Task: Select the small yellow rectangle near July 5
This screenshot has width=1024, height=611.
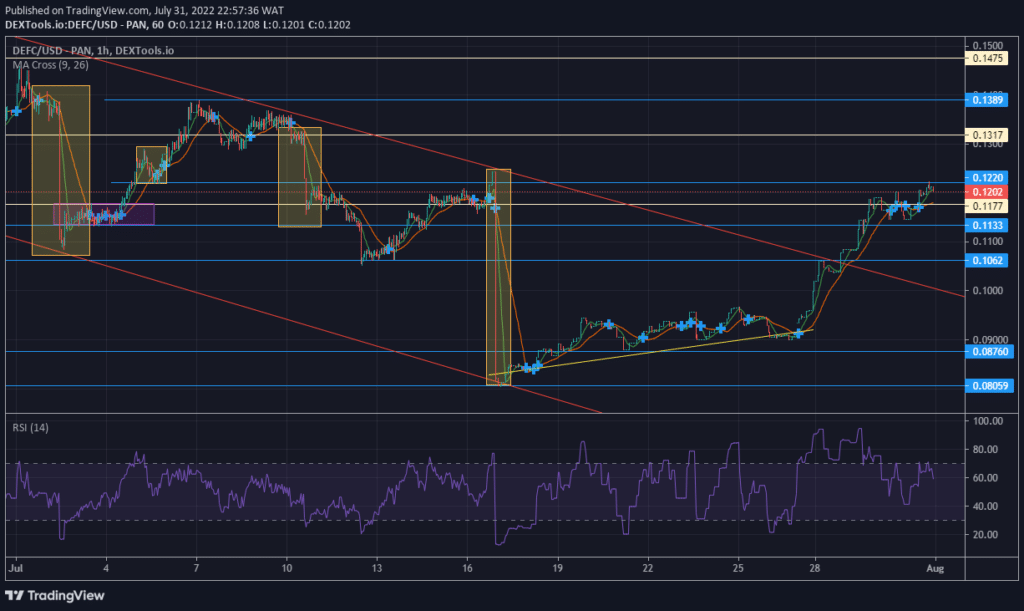Action: click(x=151, y=165)
